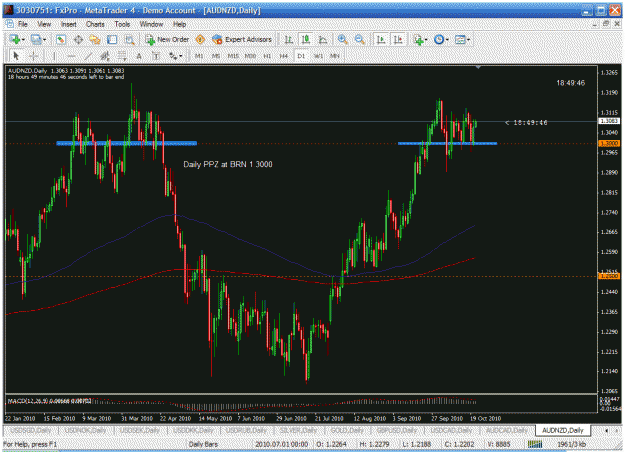
Task: Switch timeframe to M30
Action: (250, 56)
